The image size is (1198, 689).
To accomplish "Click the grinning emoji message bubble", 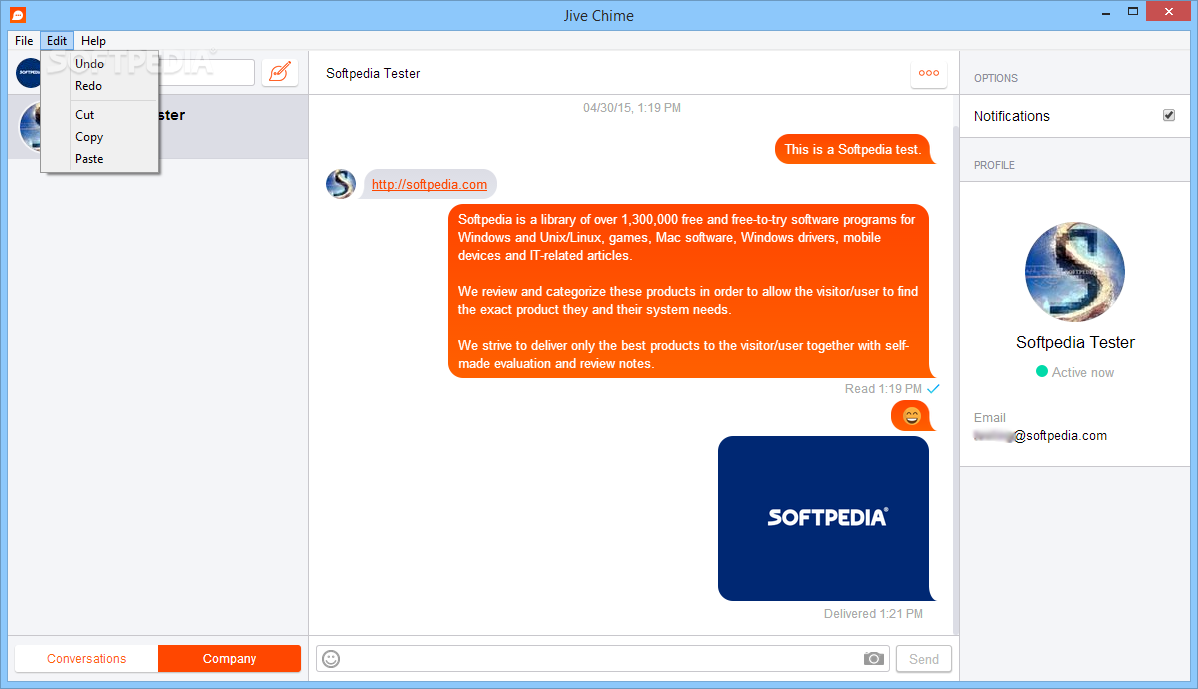I will tap(911, 416).
